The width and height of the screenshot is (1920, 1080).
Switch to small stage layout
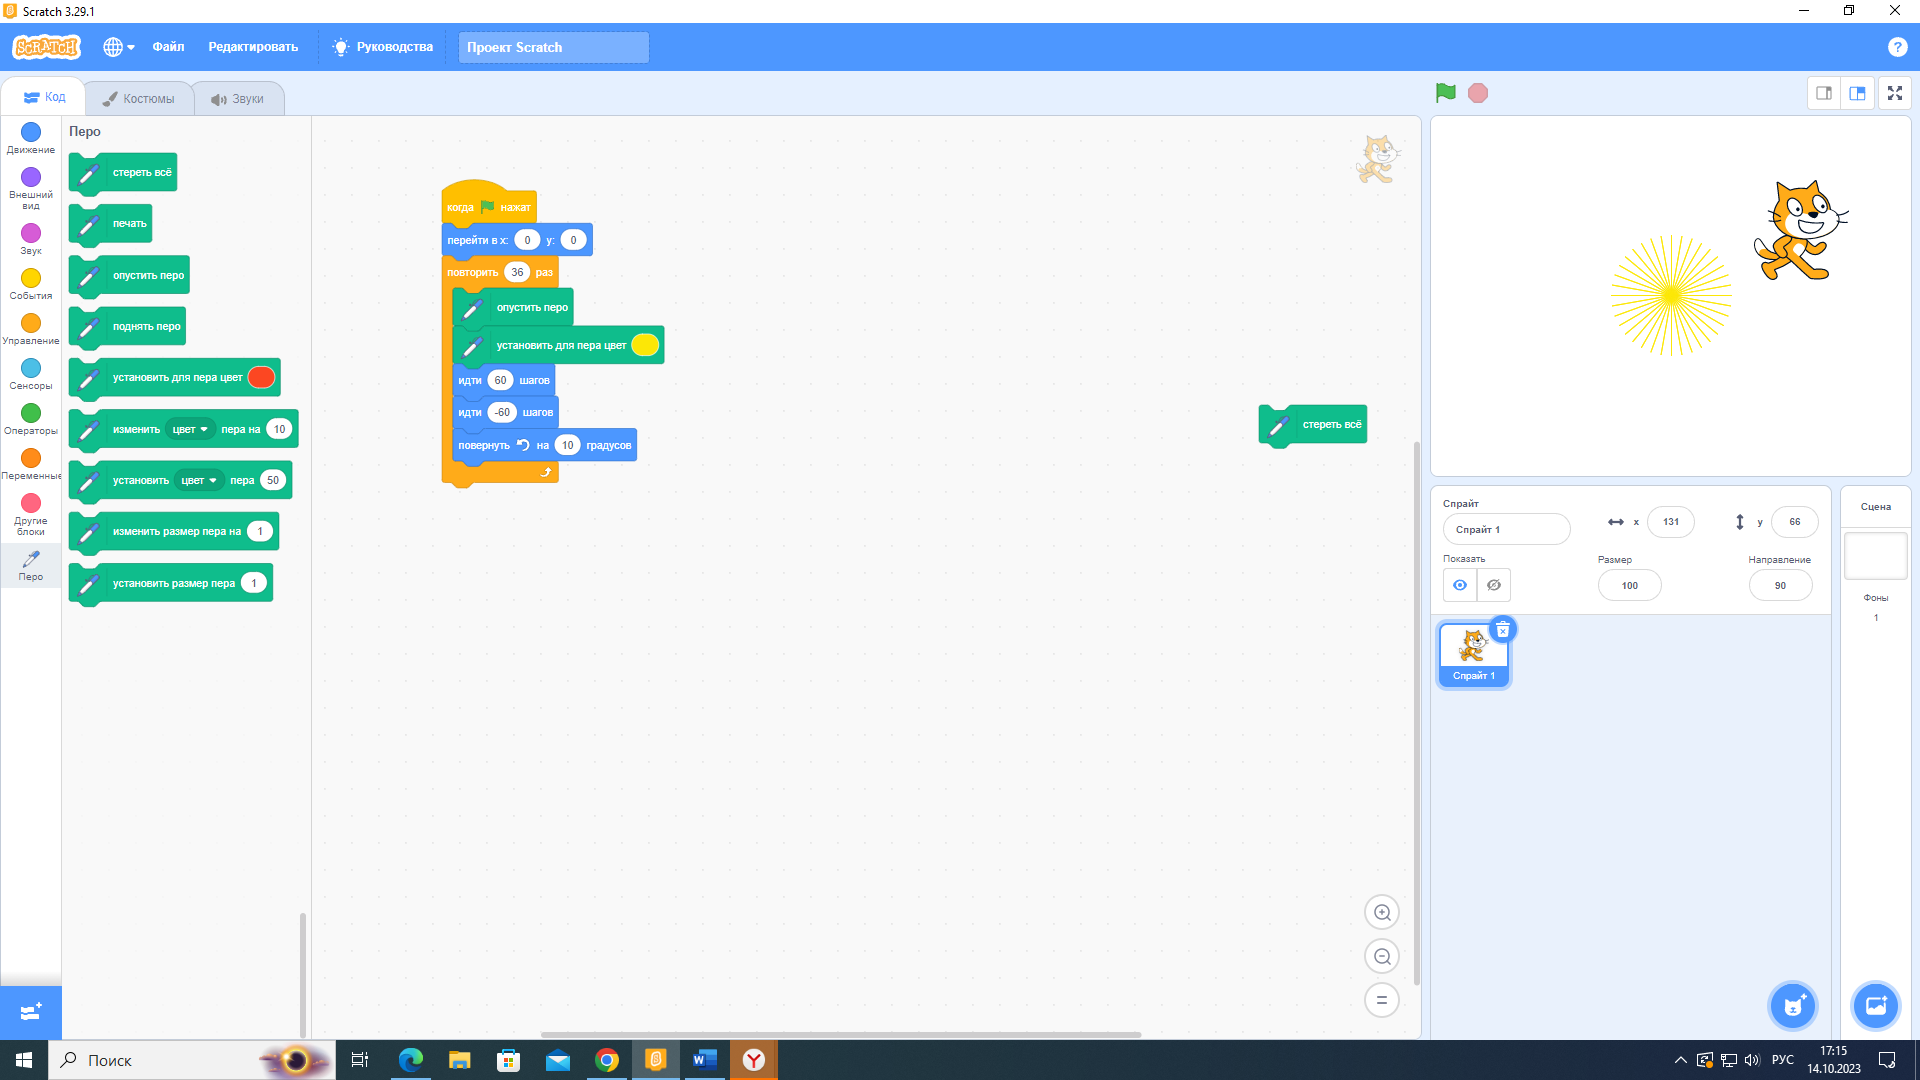tap(1824, 93)
